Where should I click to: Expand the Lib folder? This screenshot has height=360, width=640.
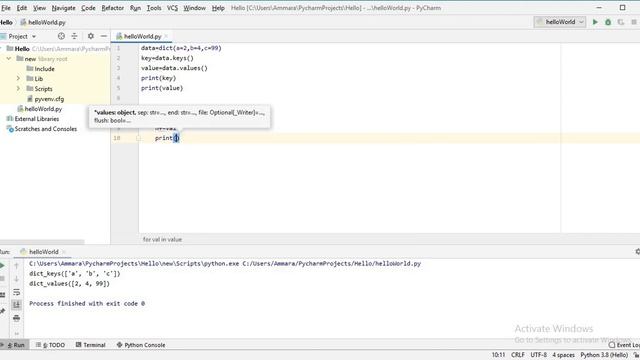pos(18,78)
